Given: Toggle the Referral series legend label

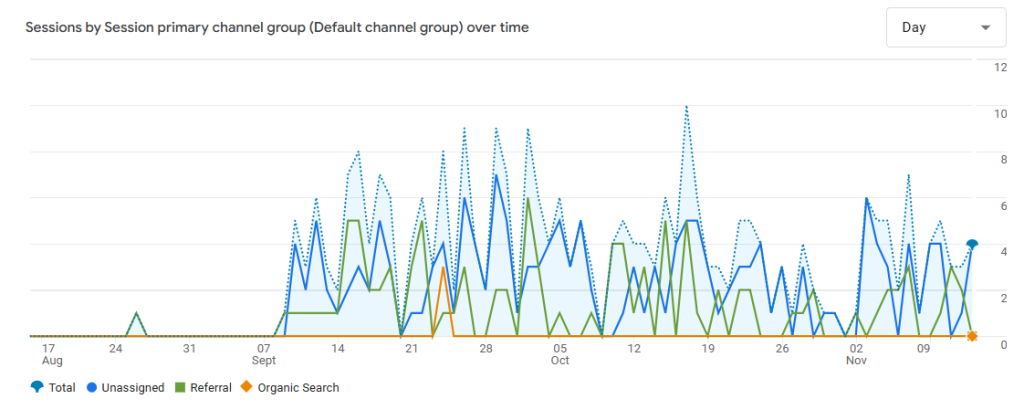Looking at the screenshot, I should pyautogui.click(x=211, y=387).
